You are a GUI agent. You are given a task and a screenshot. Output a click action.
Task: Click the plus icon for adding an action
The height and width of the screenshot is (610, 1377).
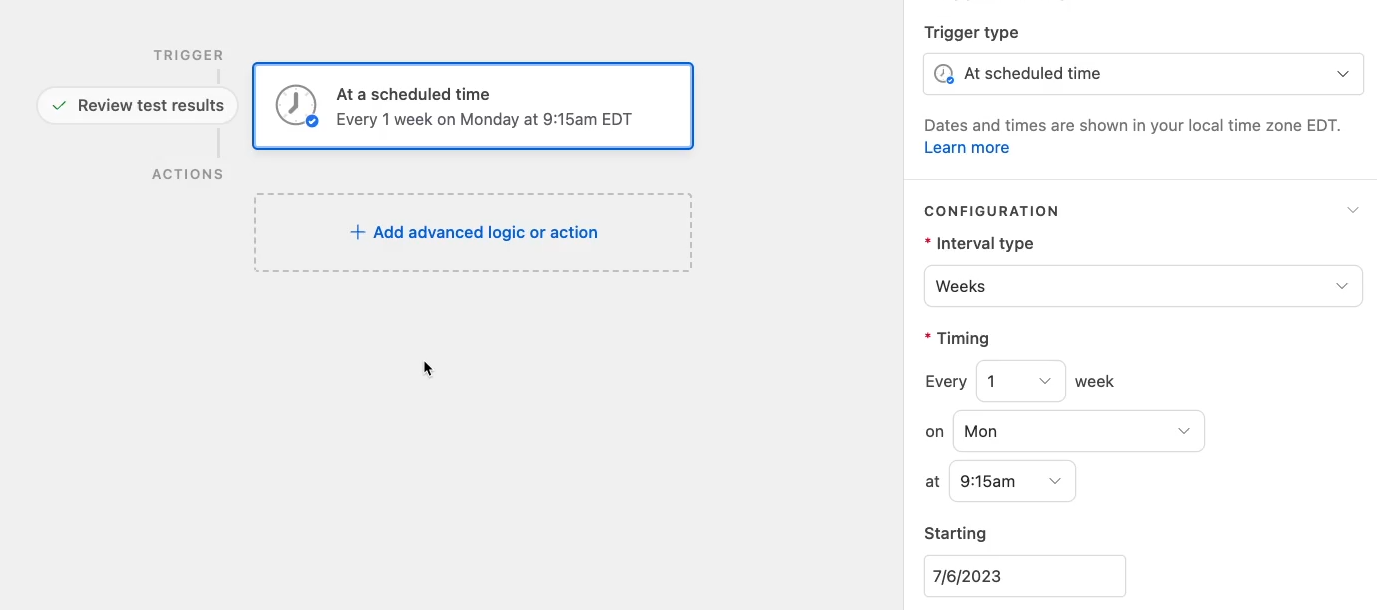[357, 232]
